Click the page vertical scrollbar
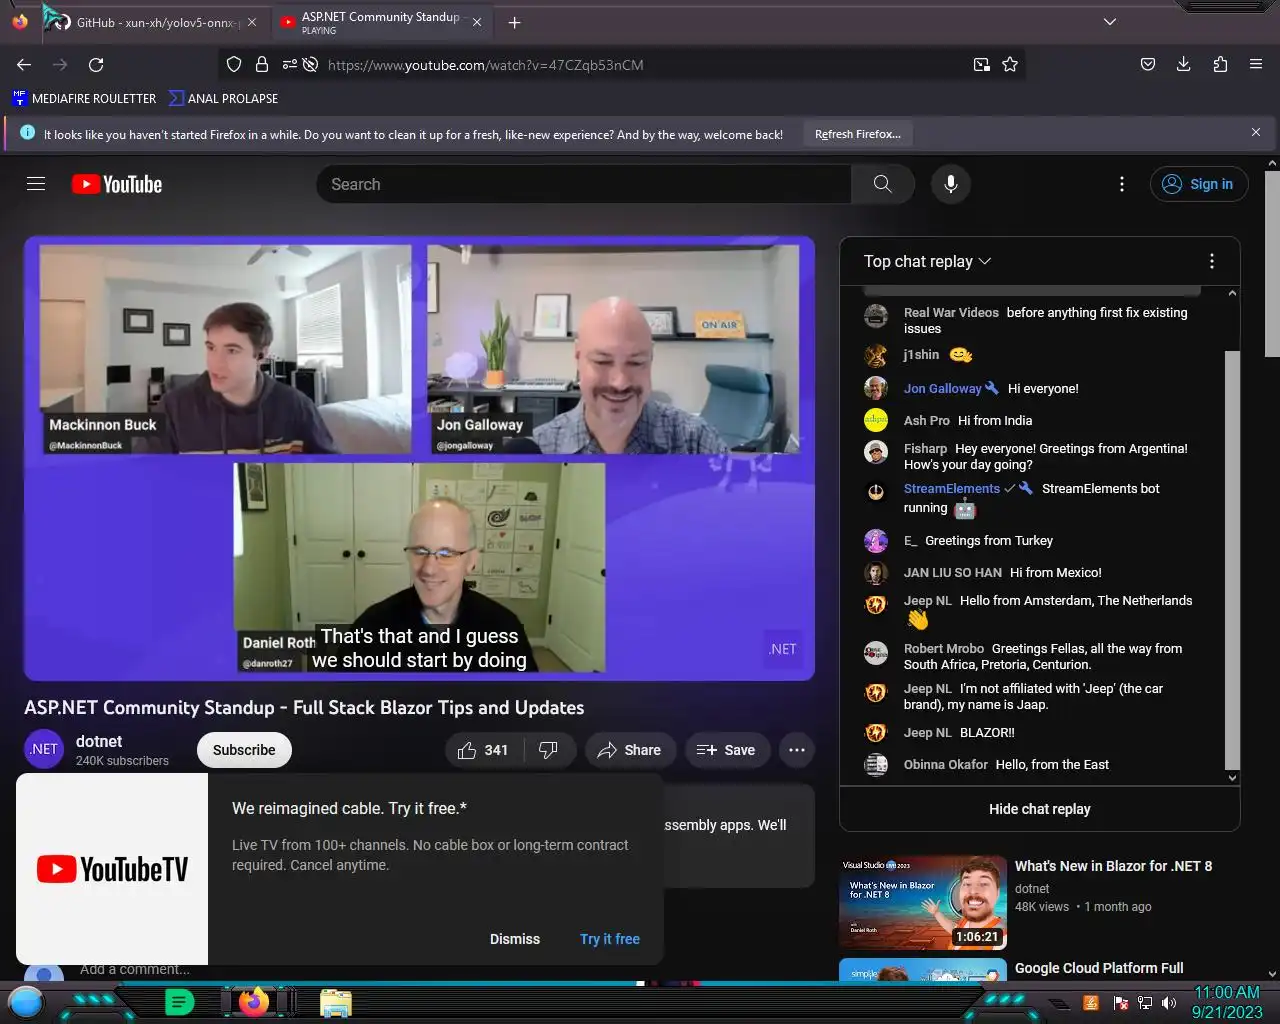 click(x=1272, y=262)
